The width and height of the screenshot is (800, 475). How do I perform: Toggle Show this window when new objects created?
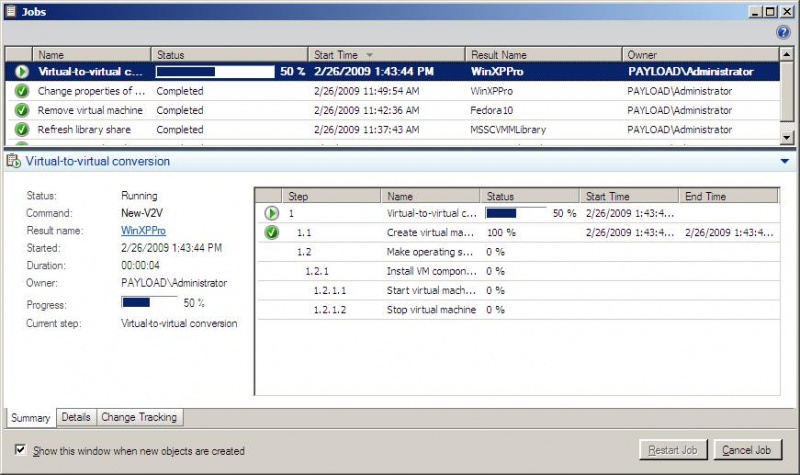tap(21, 451)
